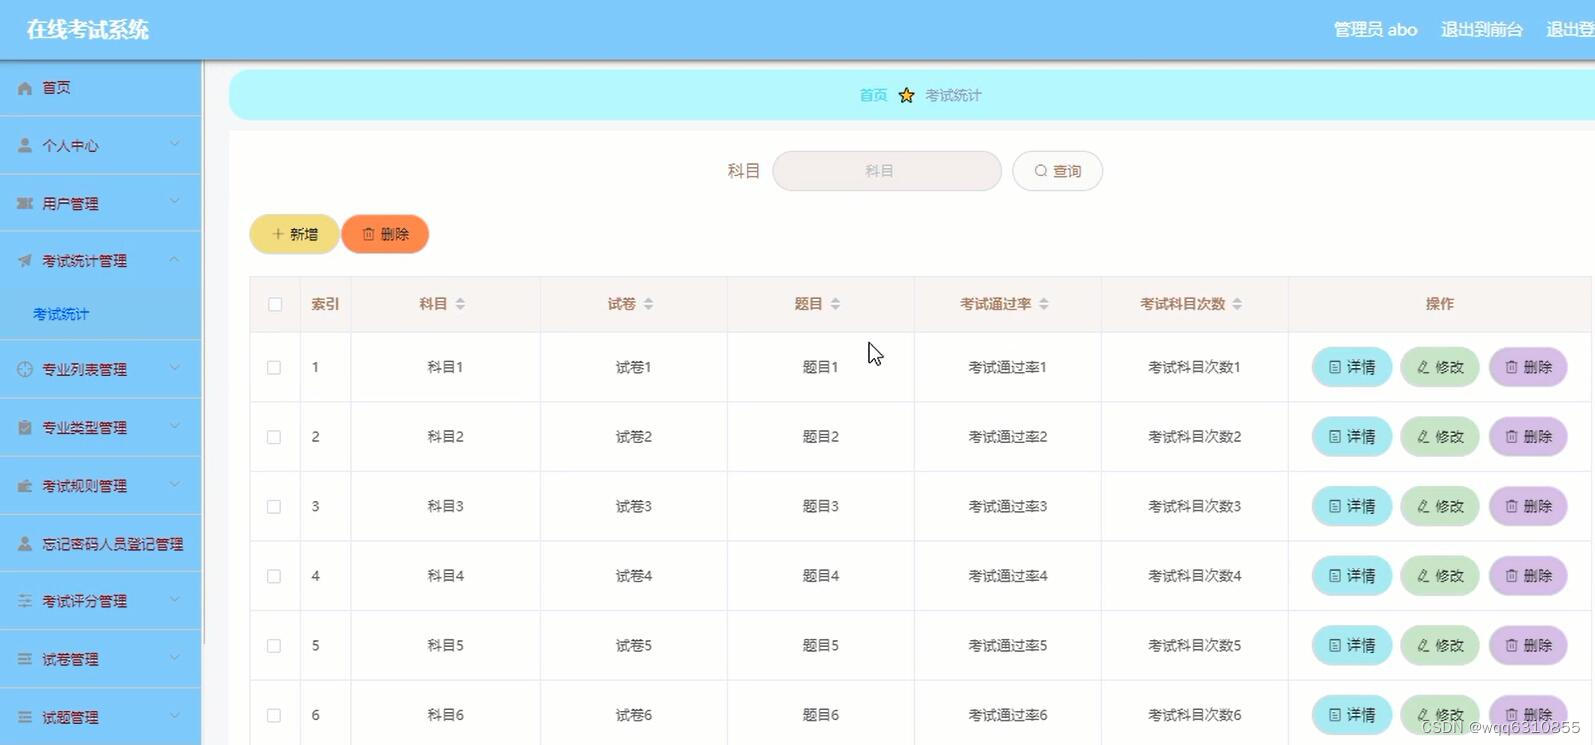1595x745 pixels.
Task: Click the list icon beside 试题管理
Action: pos(25,717)
